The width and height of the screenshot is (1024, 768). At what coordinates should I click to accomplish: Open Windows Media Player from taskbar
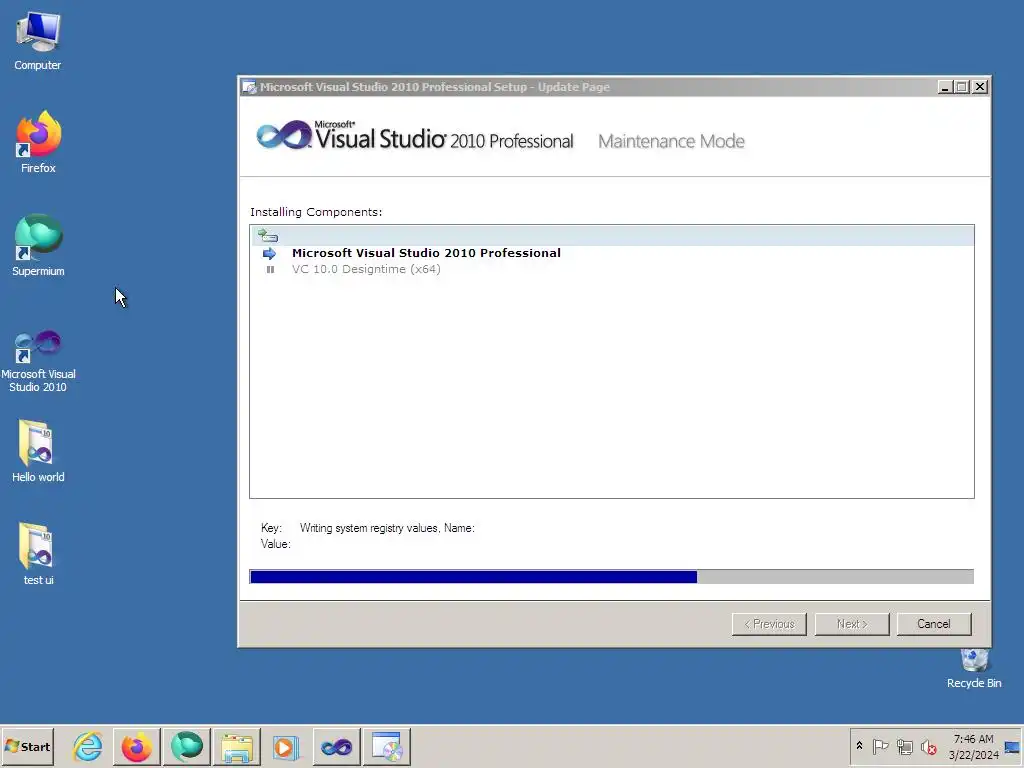[x=286, y=746]
